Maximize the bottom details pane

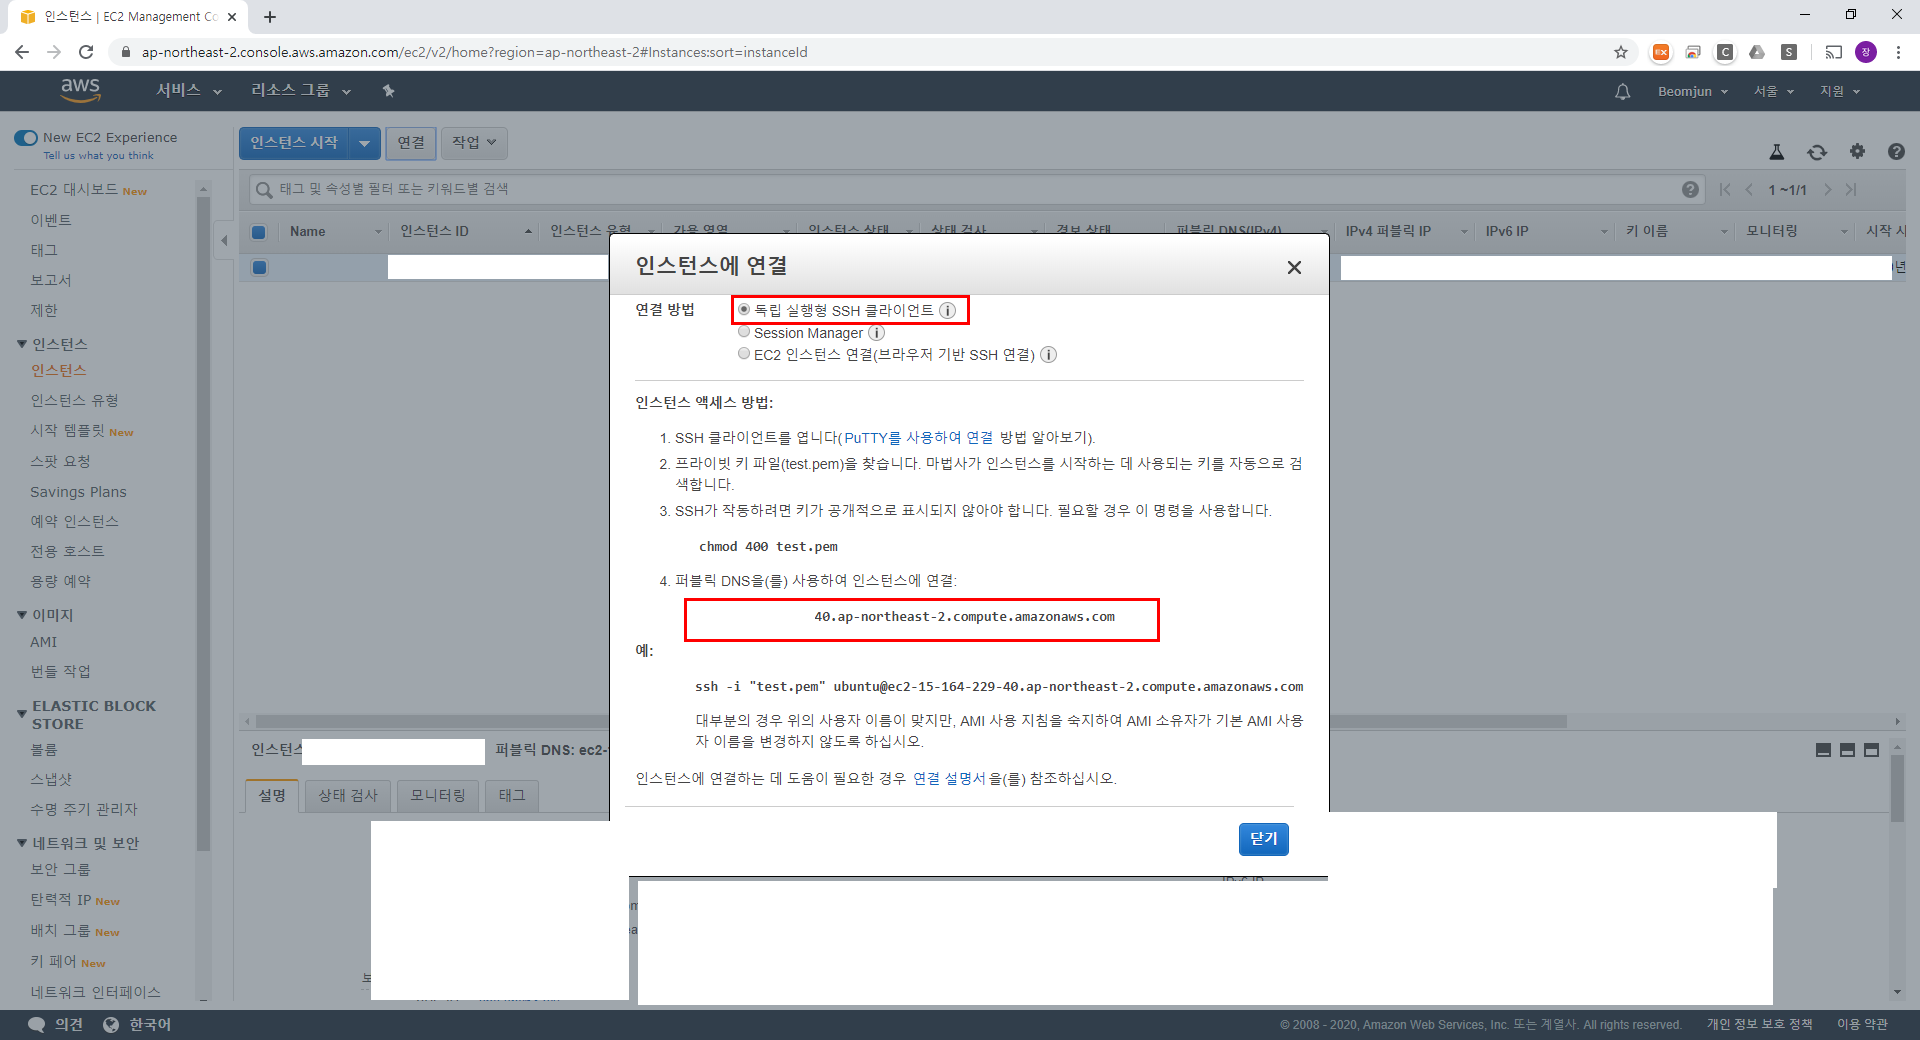click(1871, 750)
